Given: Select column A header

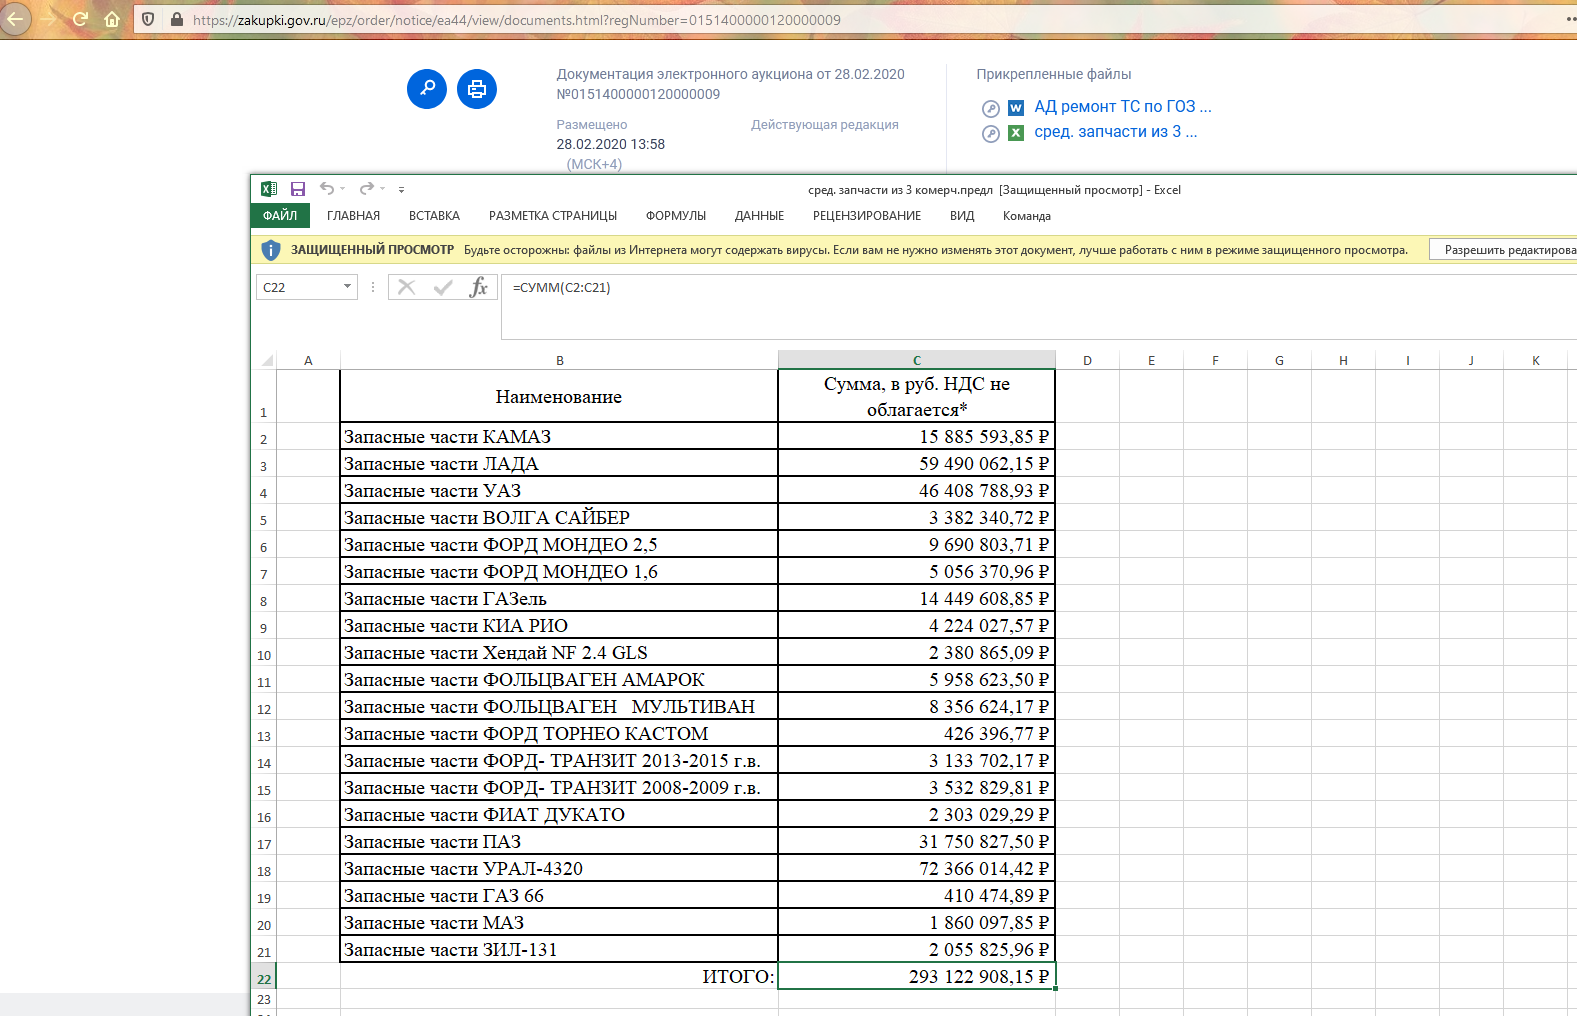Looking at the screenshot, I should pos(308,361).
